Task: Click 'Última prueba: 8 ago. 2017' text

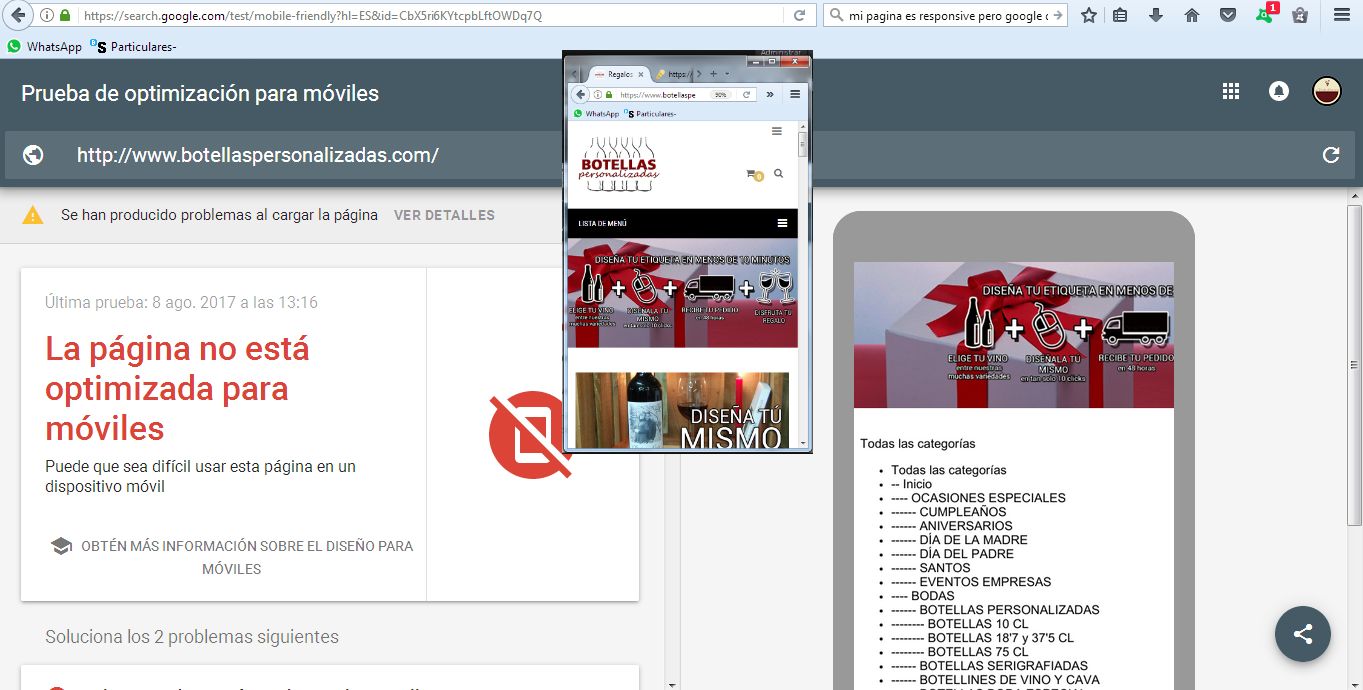Action: click(181, 302)
